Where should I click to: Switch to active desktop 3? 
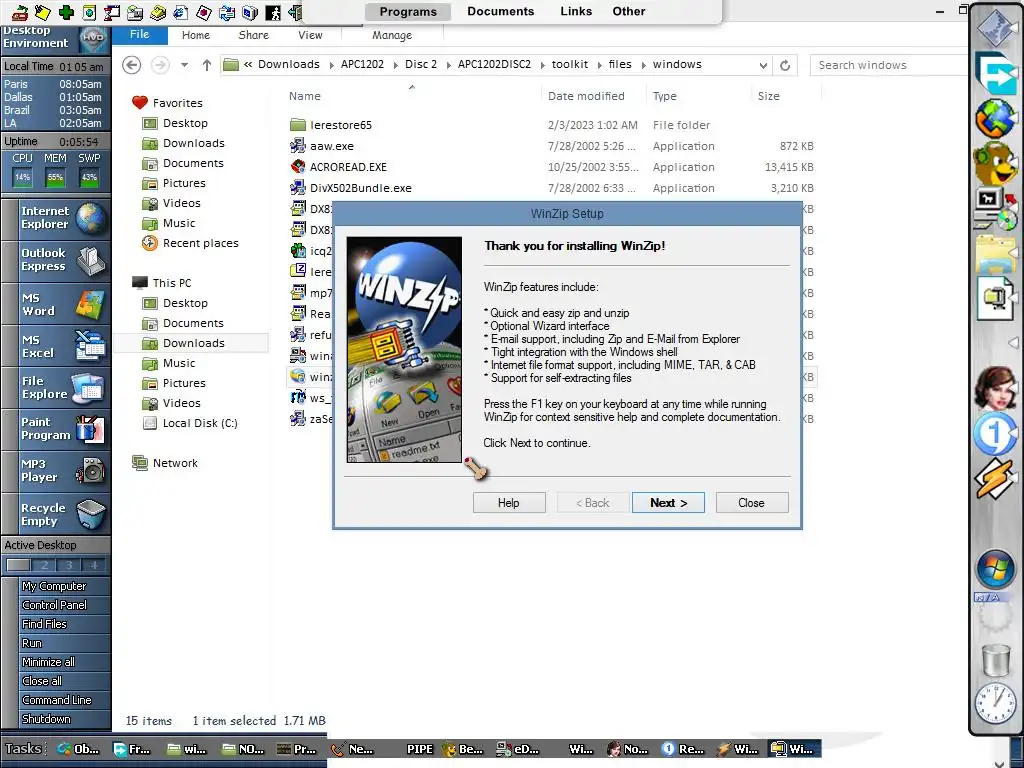[69, 566]
